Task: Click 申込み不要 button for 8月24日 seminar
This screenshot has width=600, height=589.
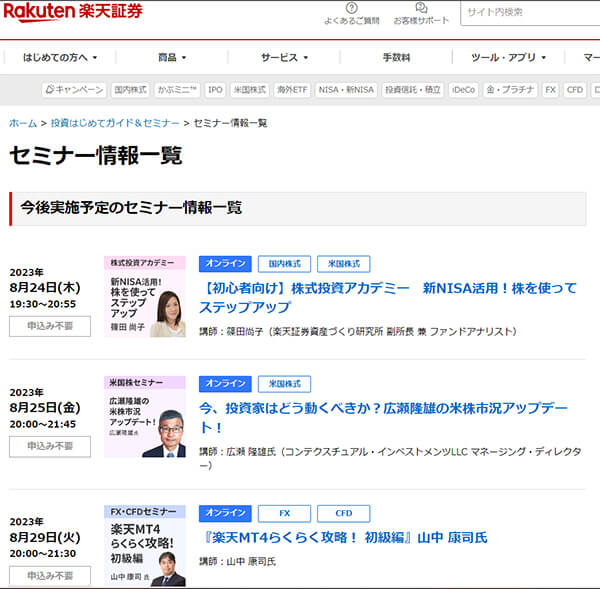Action: (50, 326)
